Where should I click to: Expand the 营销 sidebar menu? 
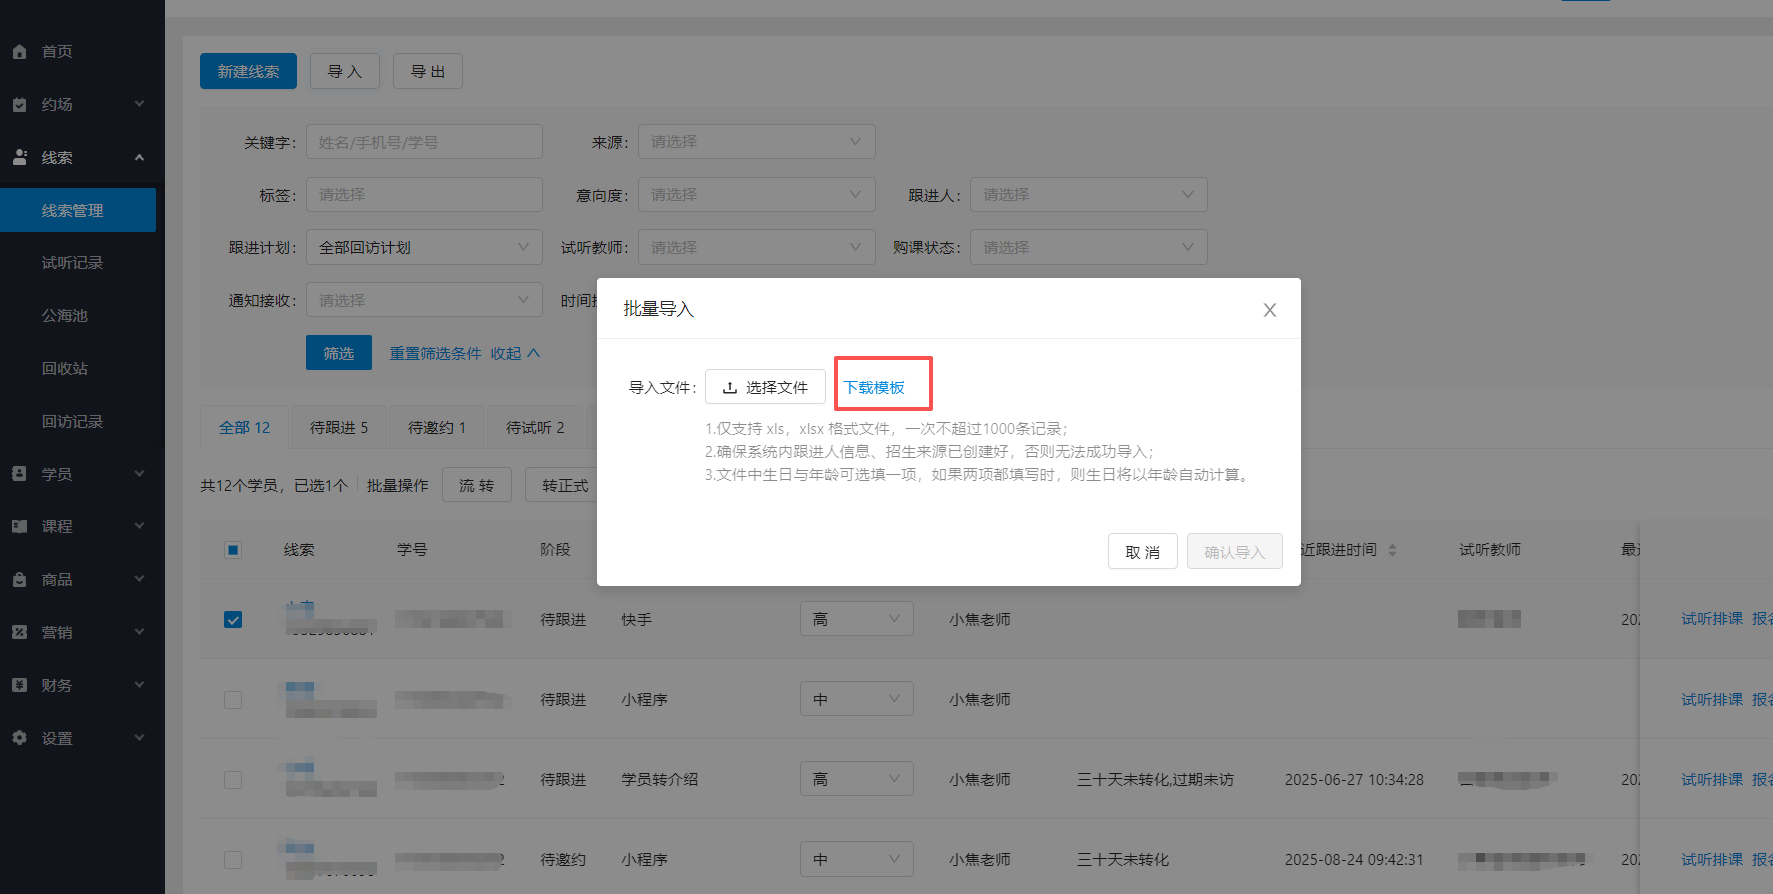[x=139, y=632]
